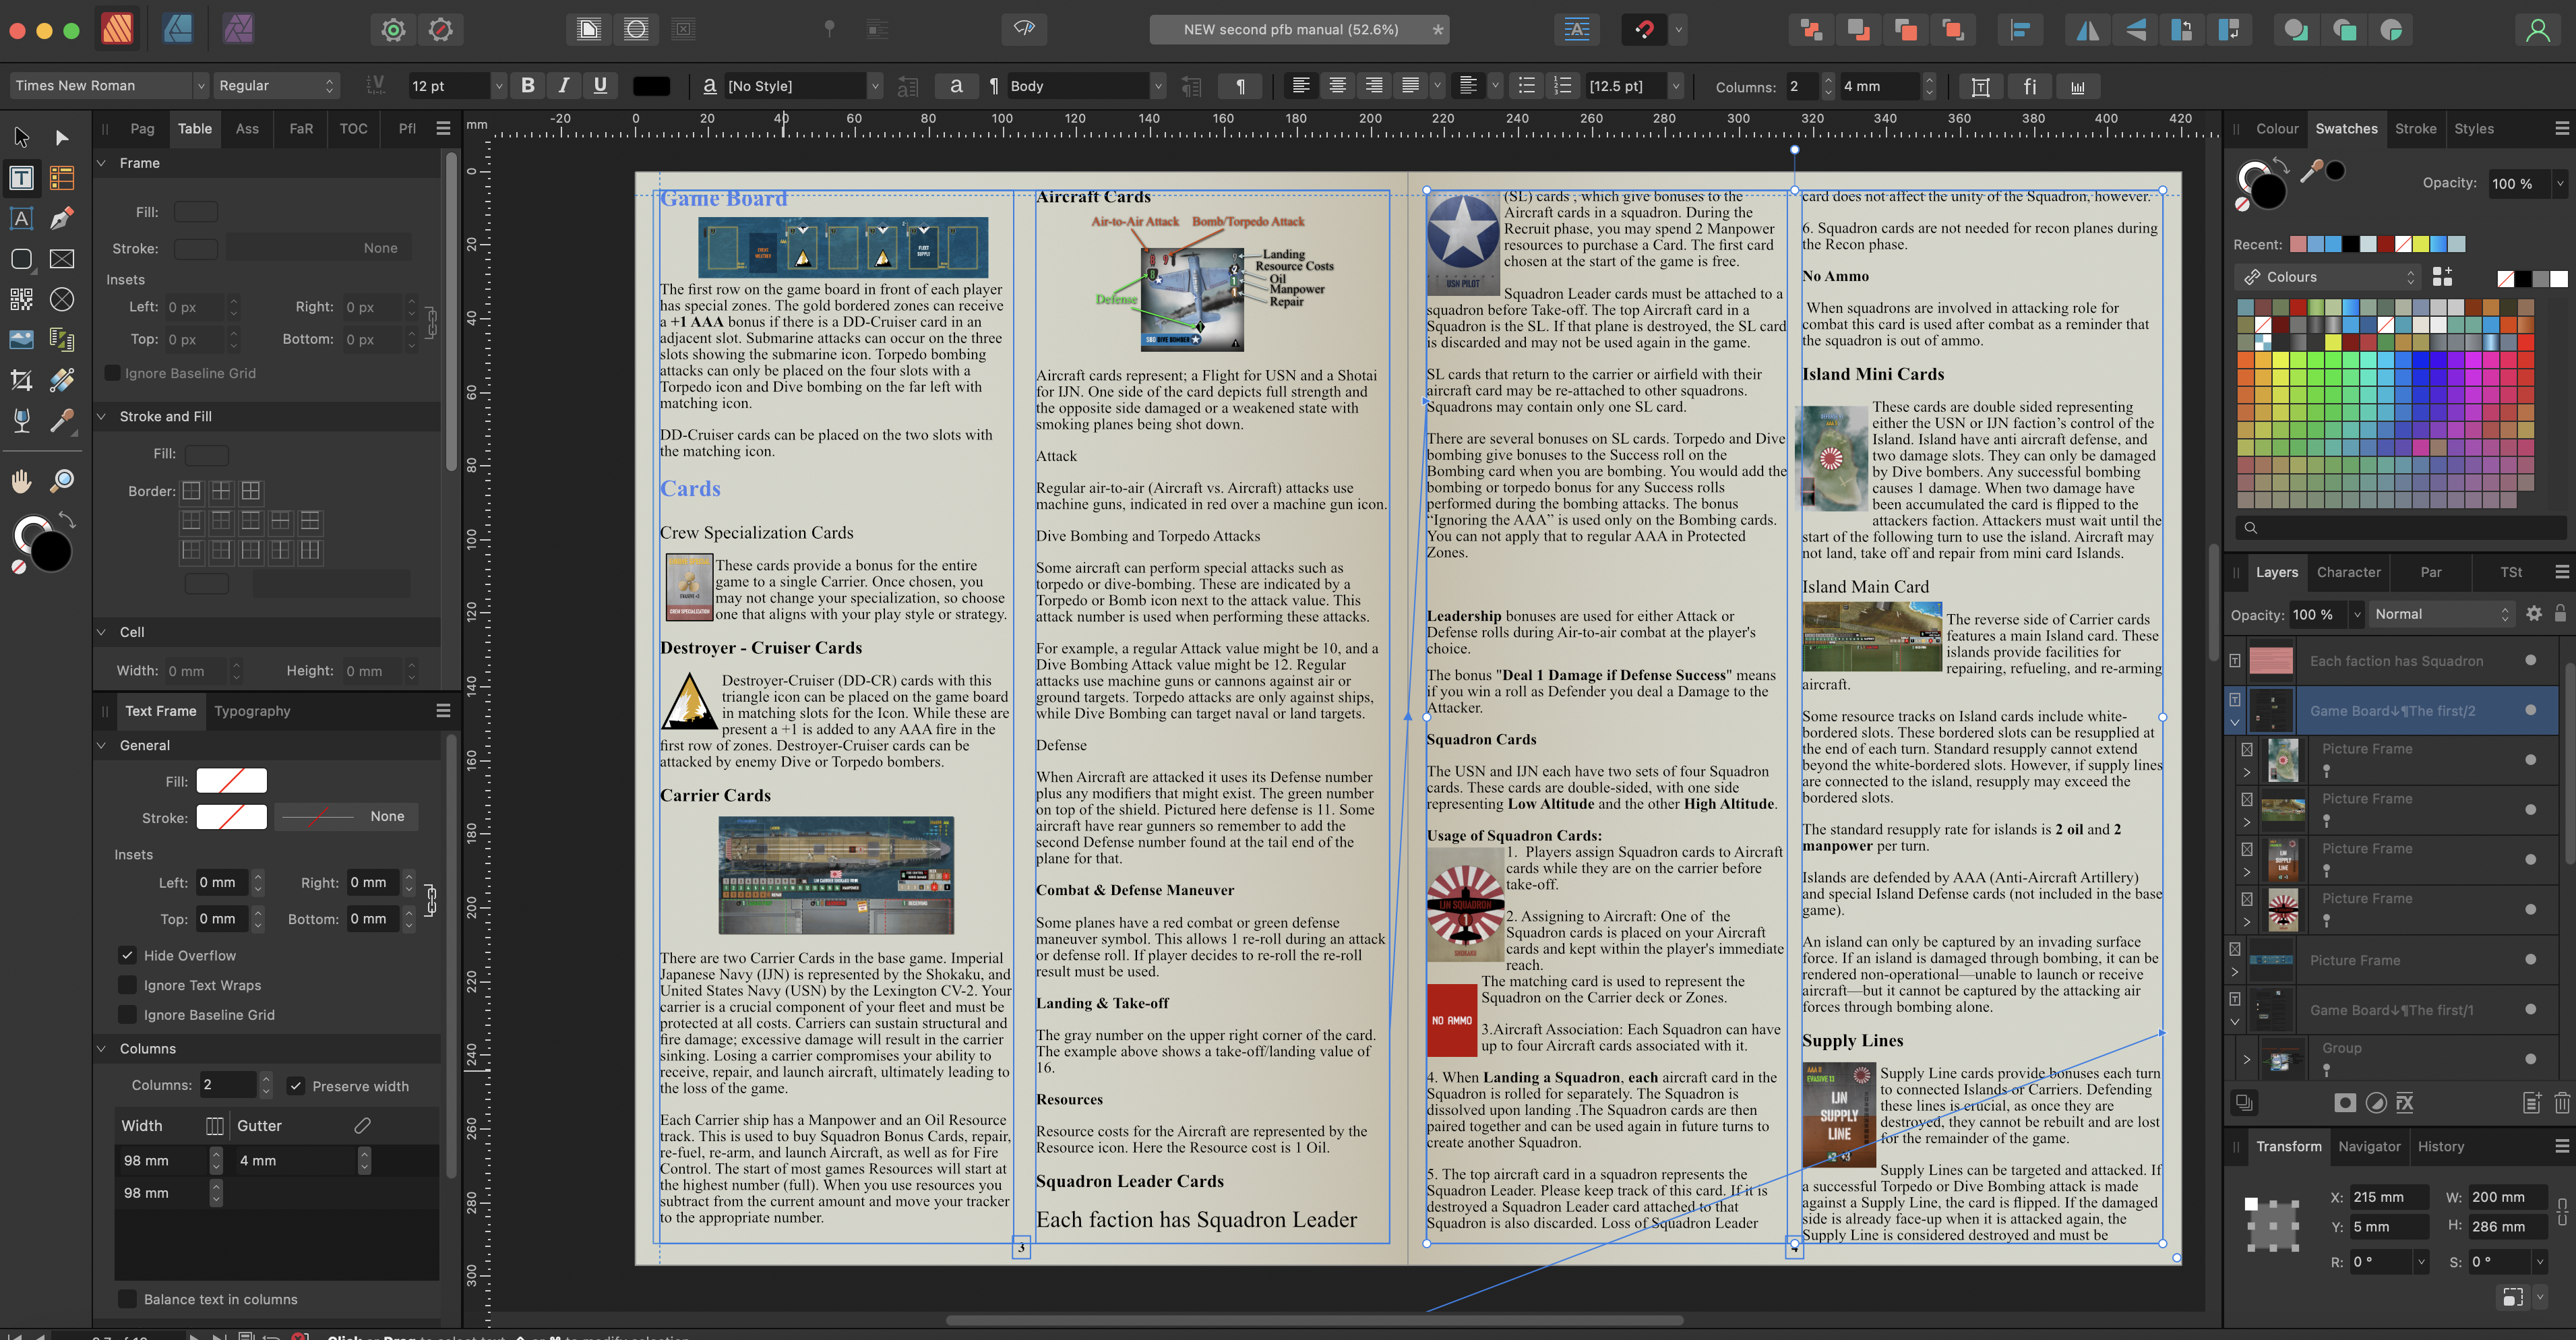This screenshot has height=1340, width=2576.
Task: Choose the Artistic Text tool
Action: [21, 218]
